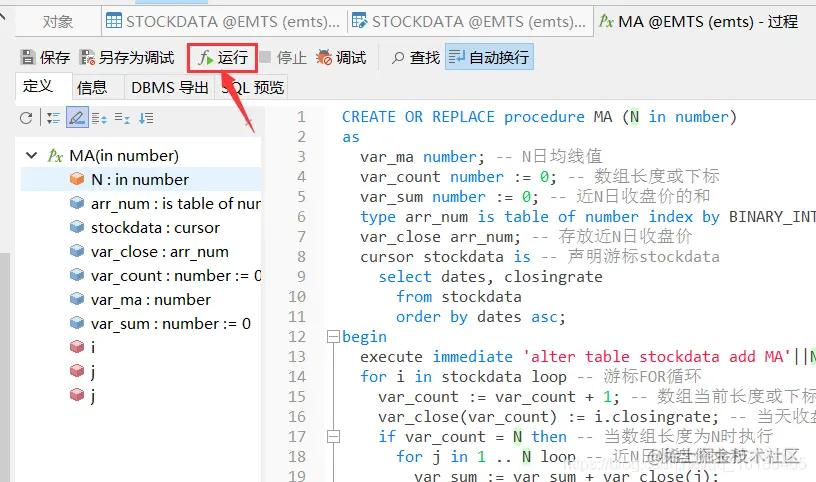Click line number 1 in gutter
The width and height of the screenshot is (816, 482).
tap(301, 117)
